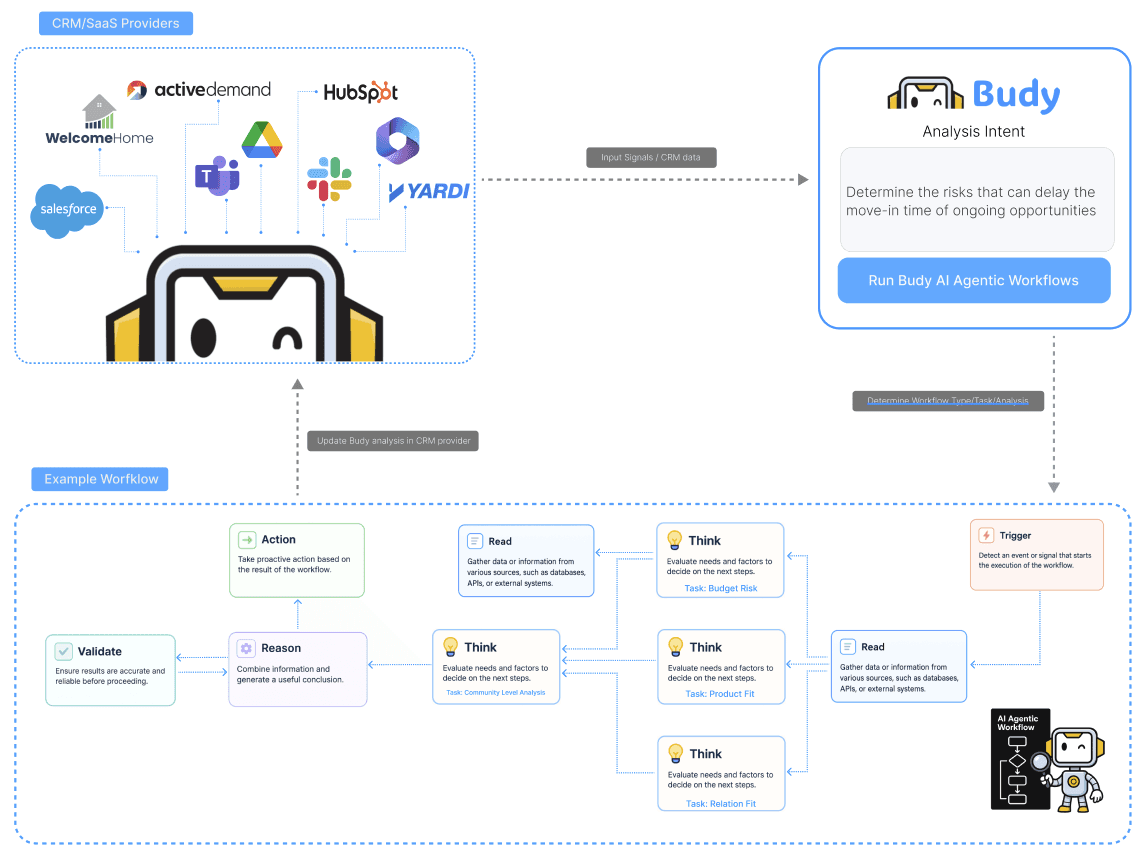Click the Budy brand name text
1147x861 pixels.
click(1016, 95)
